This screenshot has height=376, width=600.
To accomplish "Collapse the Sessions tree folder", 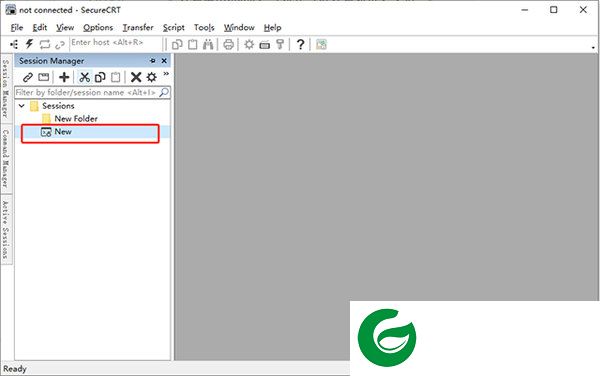I will pos(22,106).
